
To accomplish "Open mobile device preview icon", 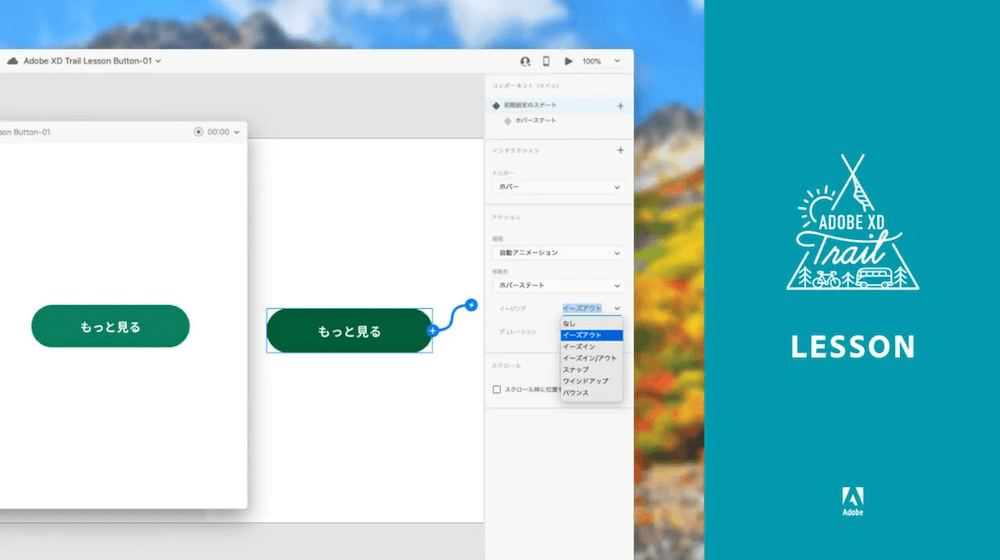I will point(546,61).
